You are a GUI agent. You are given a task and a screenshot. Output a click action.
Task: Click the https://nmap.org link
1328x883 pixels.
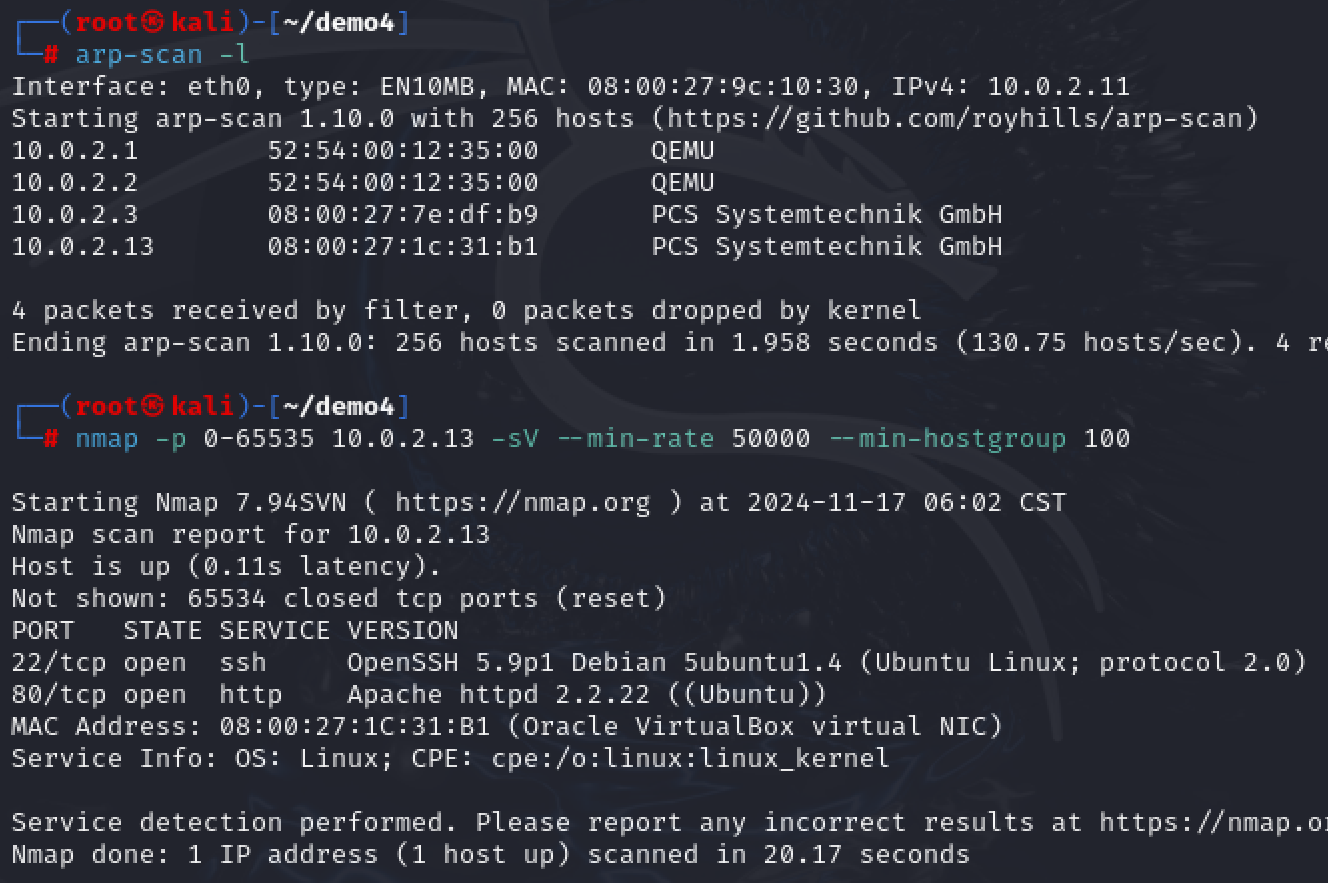[x=522, y=502]
